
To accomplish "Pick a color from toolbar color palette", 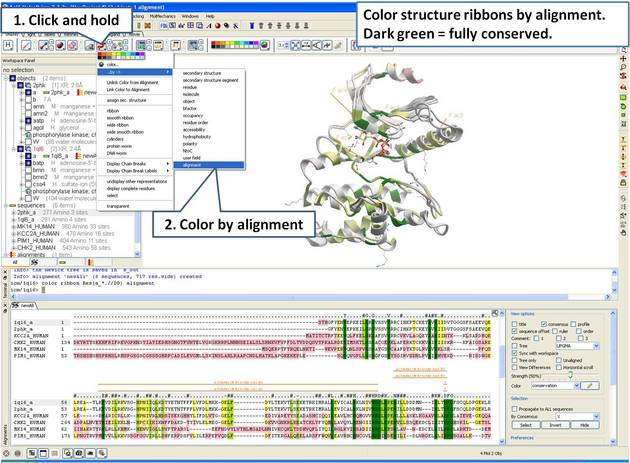I will click(x=235, y=45).
